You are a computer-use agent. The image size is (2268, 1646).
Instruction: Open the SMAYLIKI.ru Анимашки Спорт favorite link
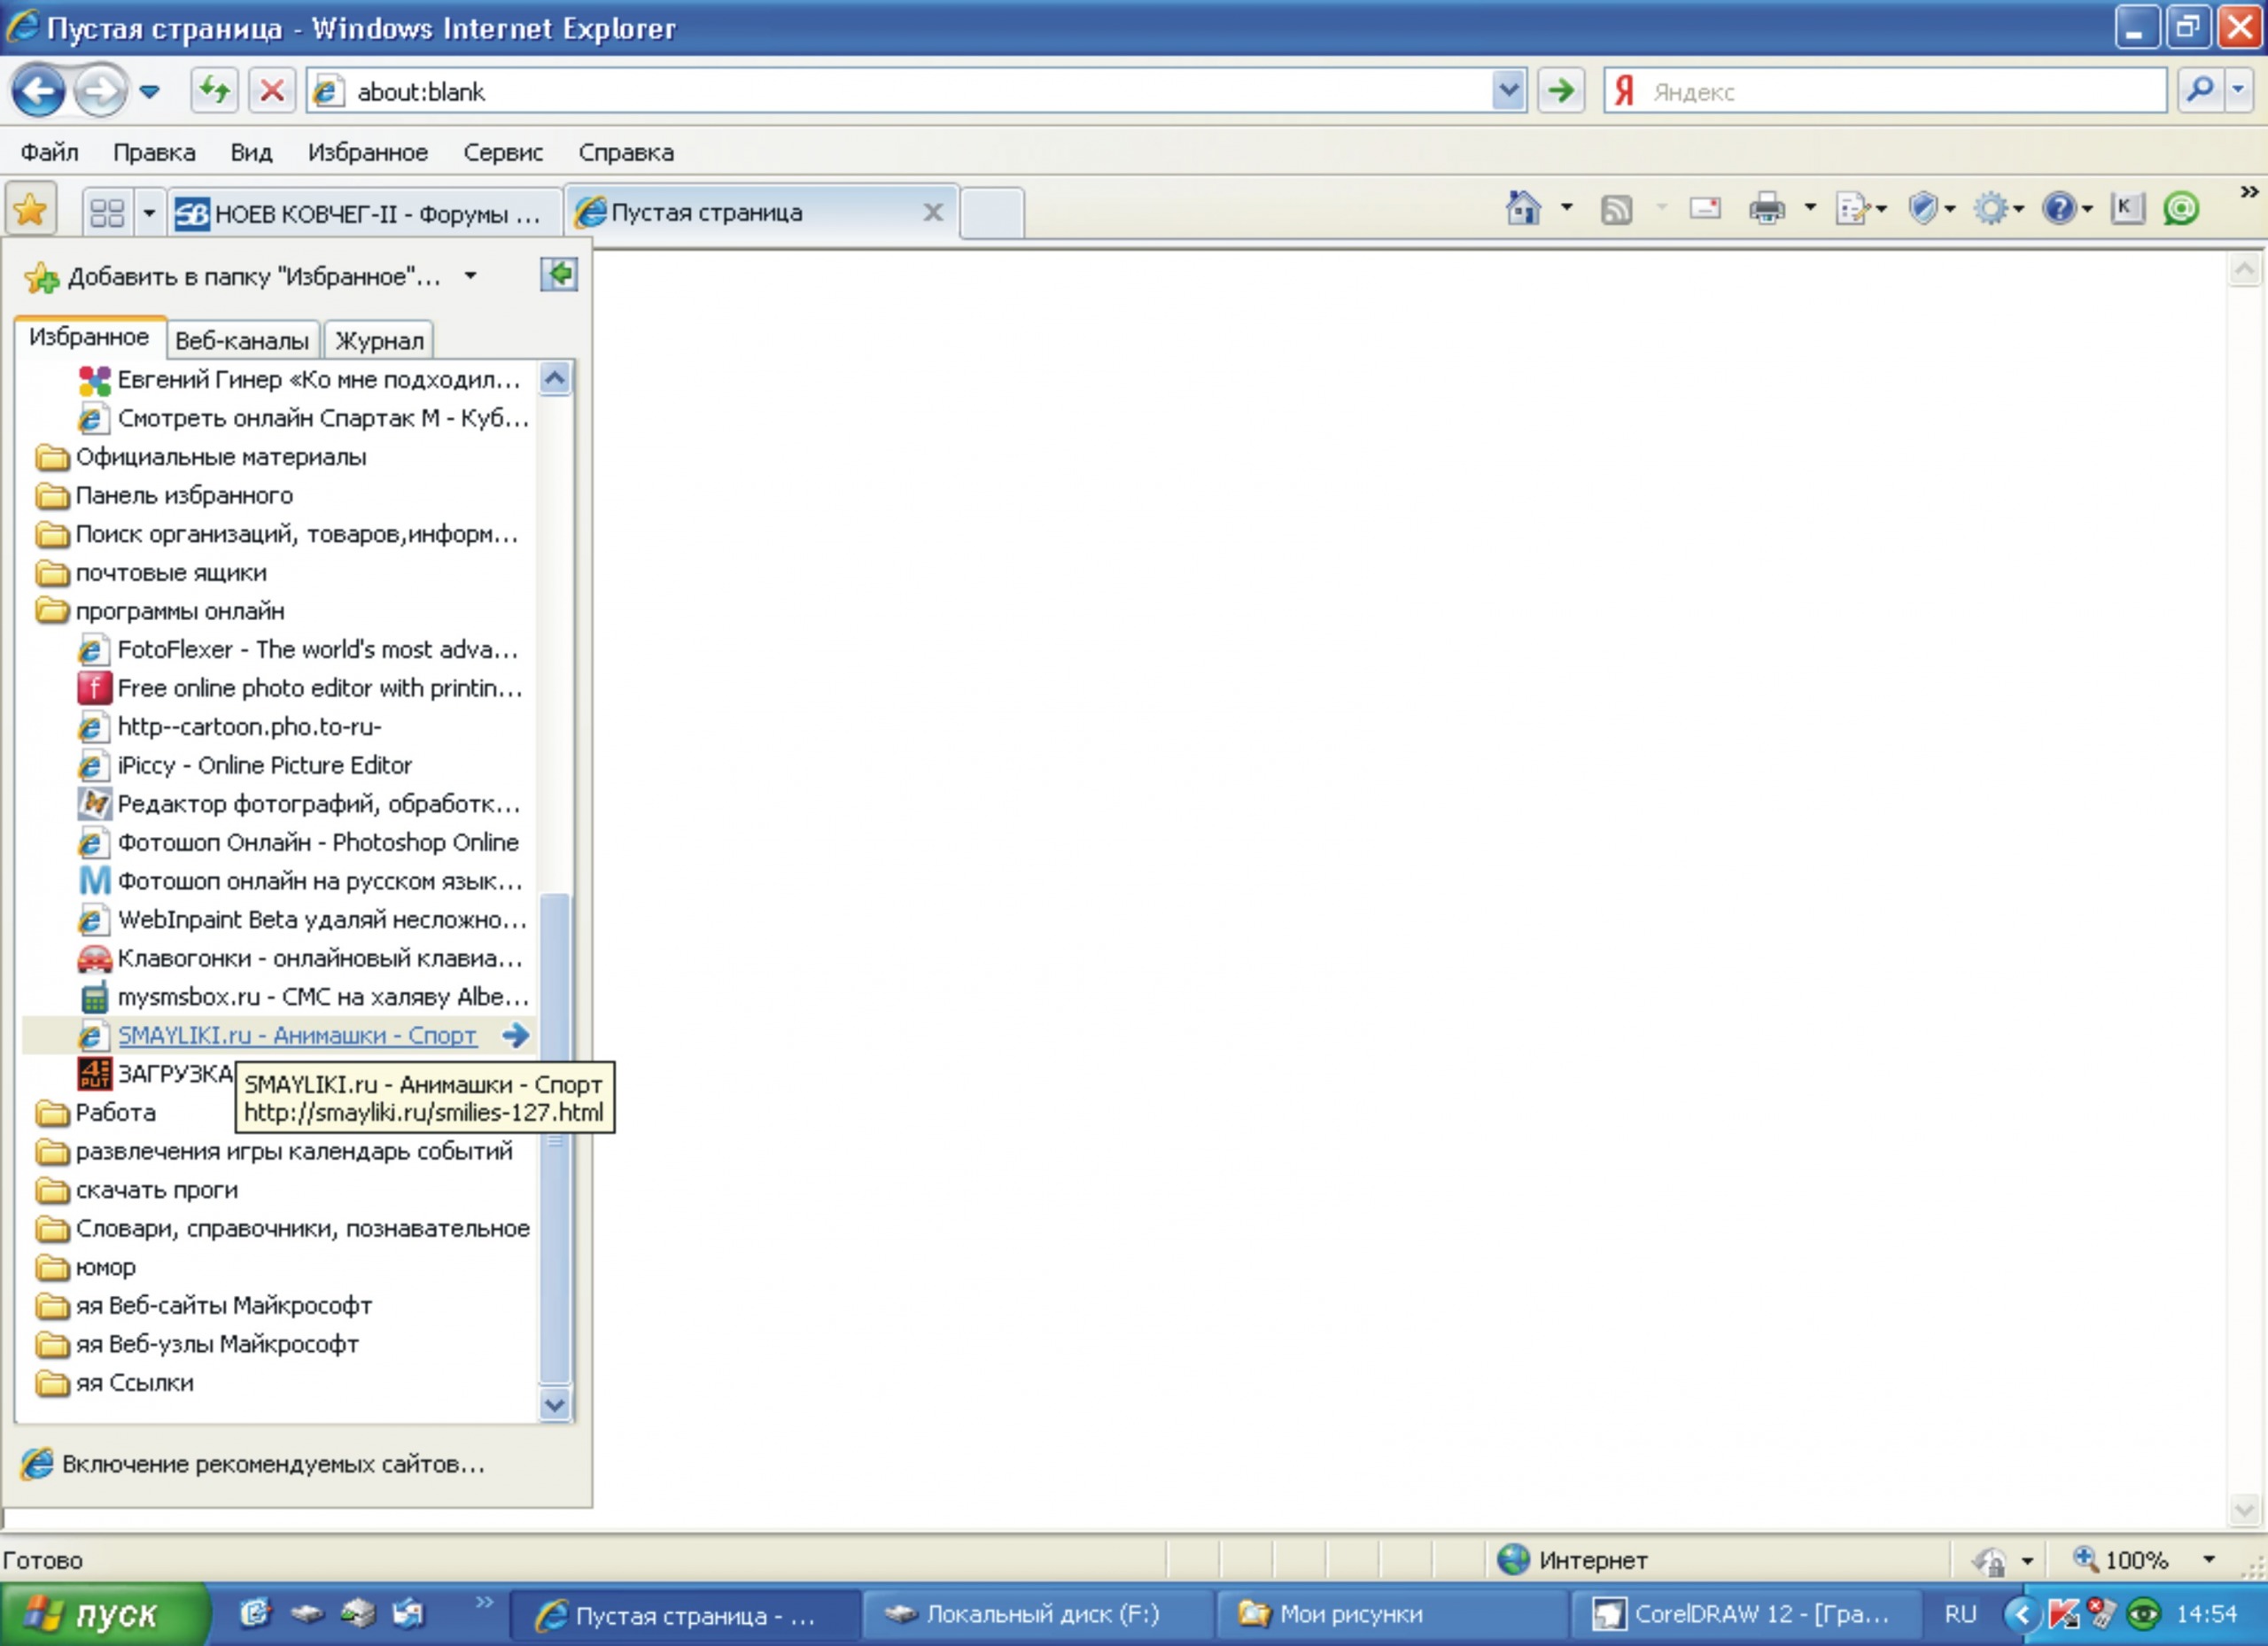(x=296, y=1036)
